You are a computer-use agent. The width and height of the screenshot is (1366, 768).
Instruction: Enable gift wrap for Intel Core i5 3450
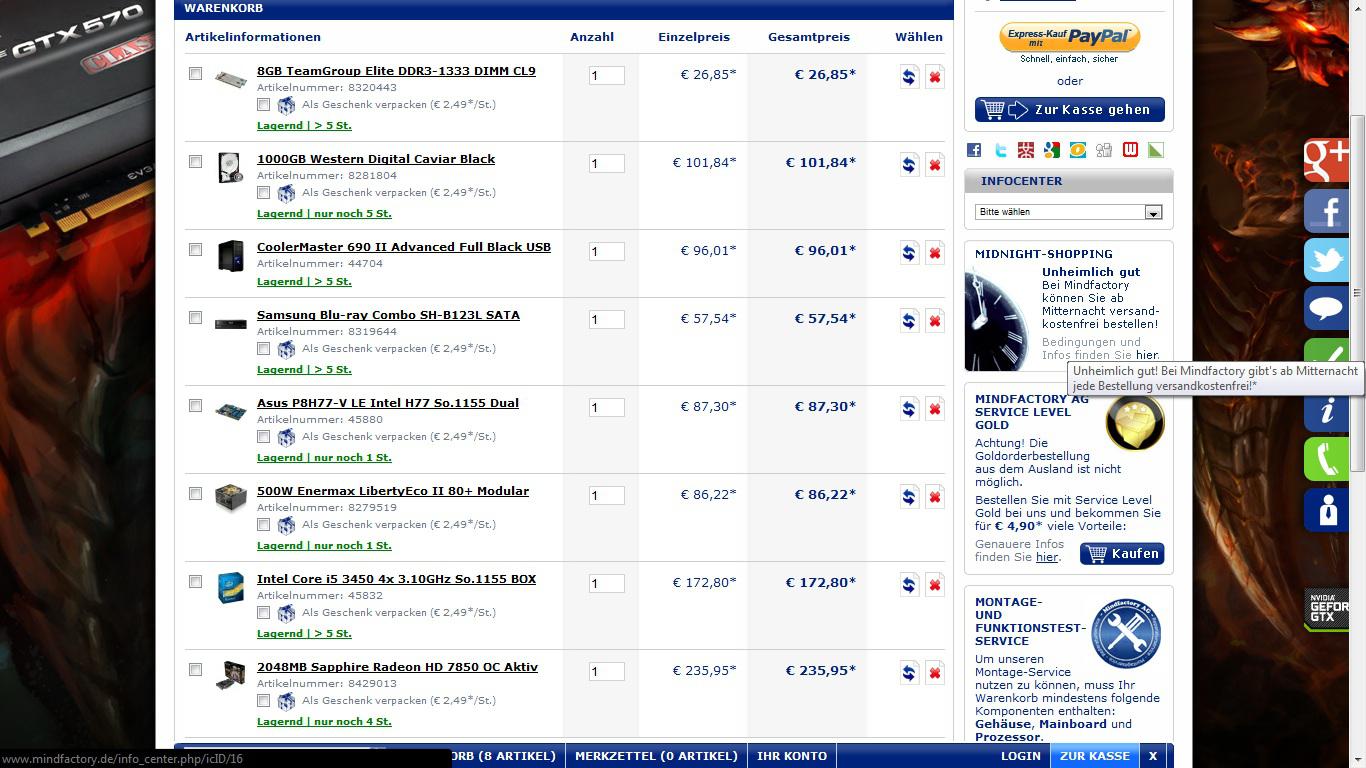tap(263, 612)
